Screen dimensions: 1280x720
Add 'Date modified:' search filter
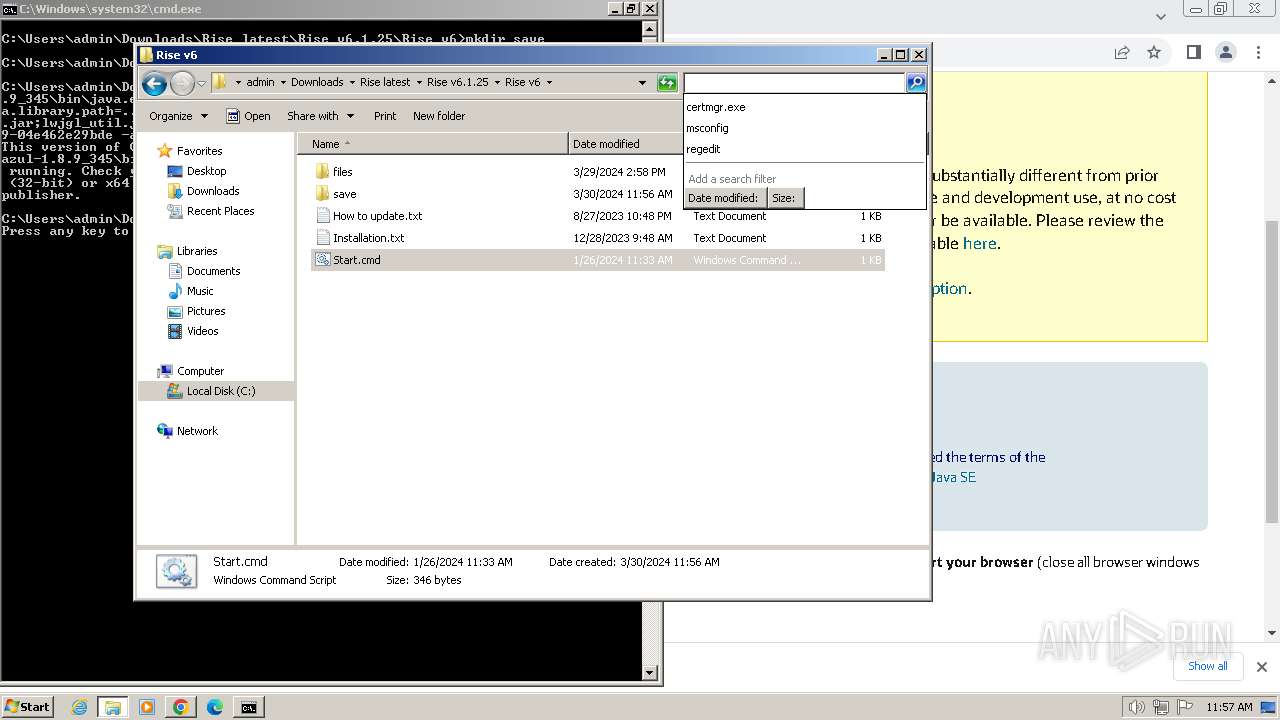click(x=723, y=198)
